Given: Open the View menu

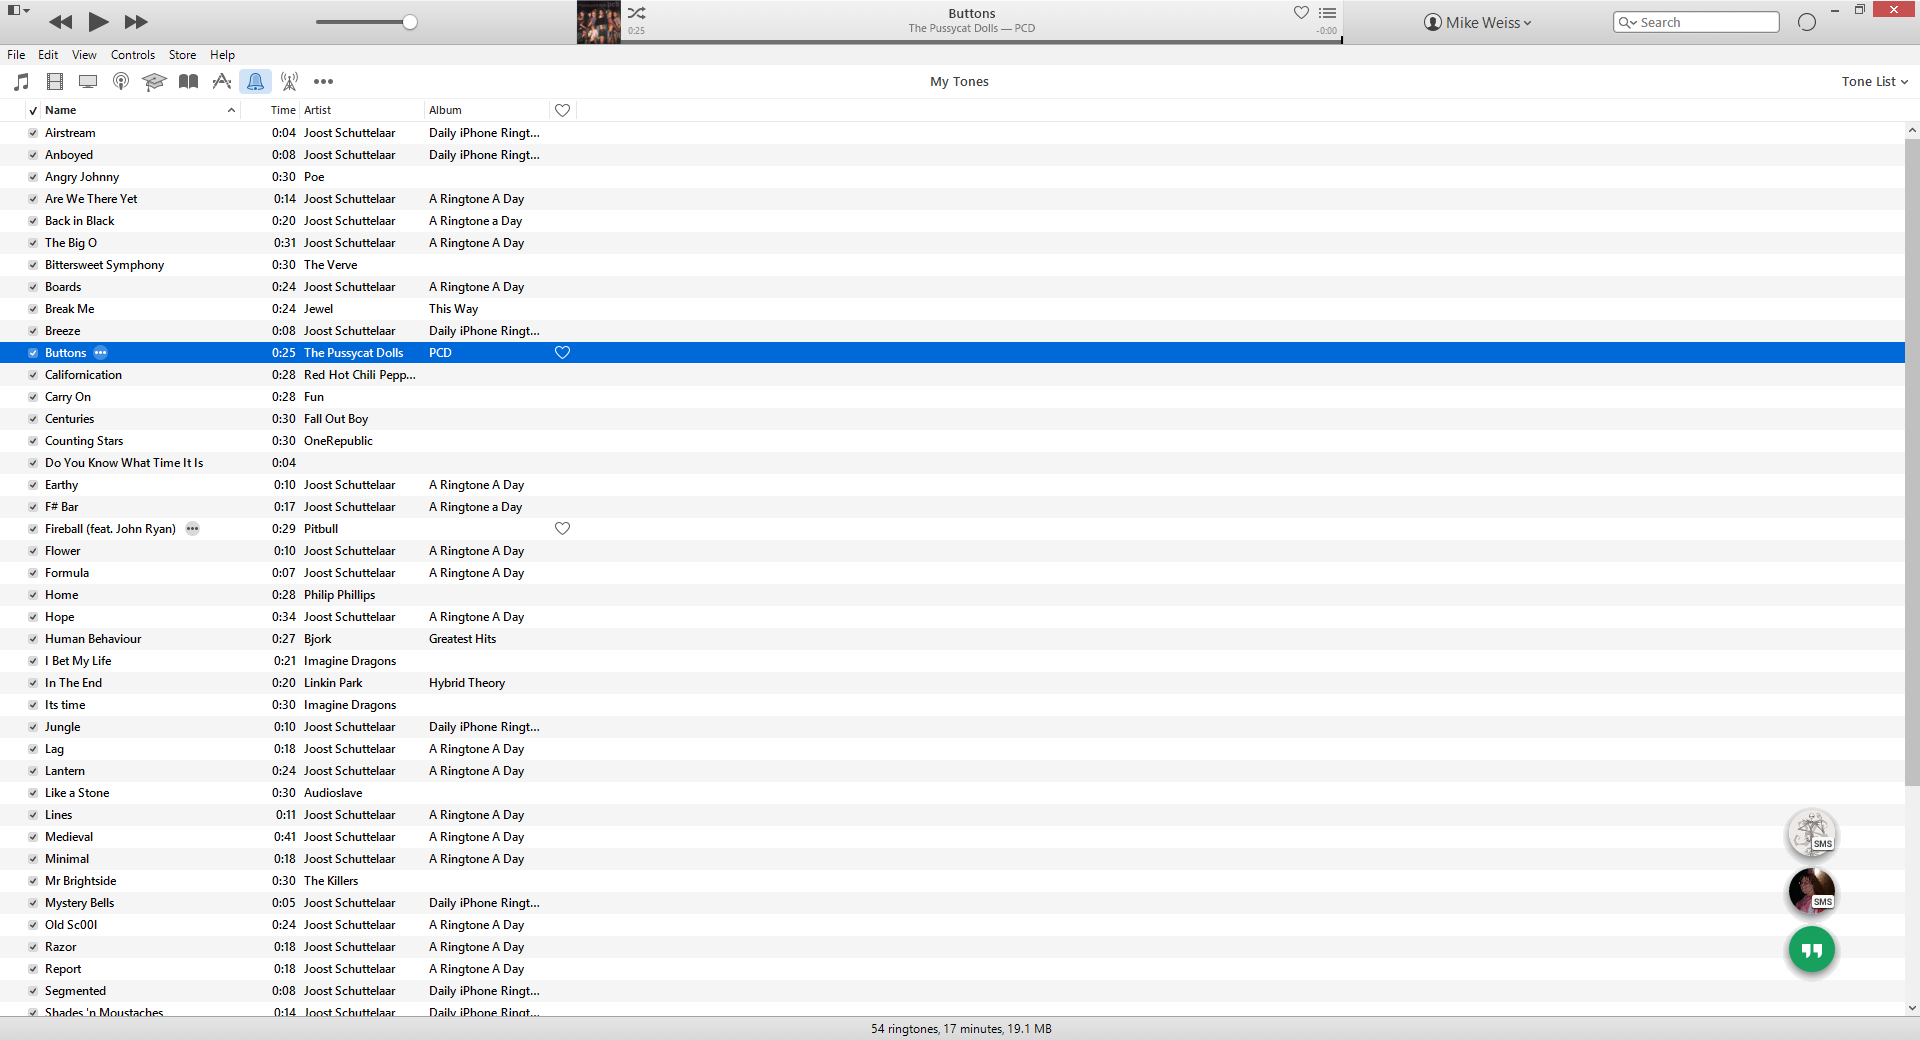Looking at the screenshot, I should point(84,55).
